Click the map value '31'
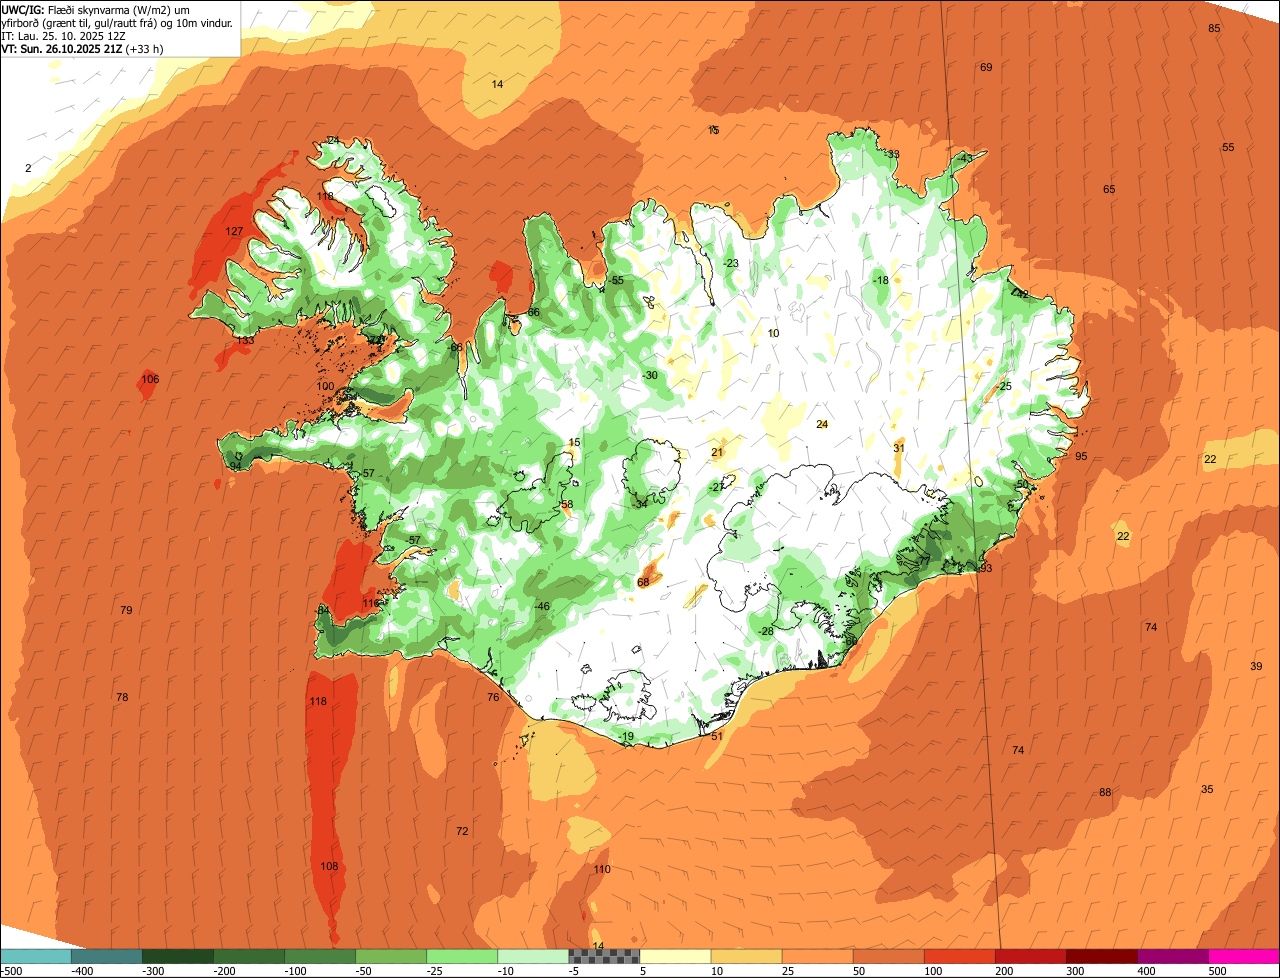Viewport: 1280px width, 978px height. (899, 448)
